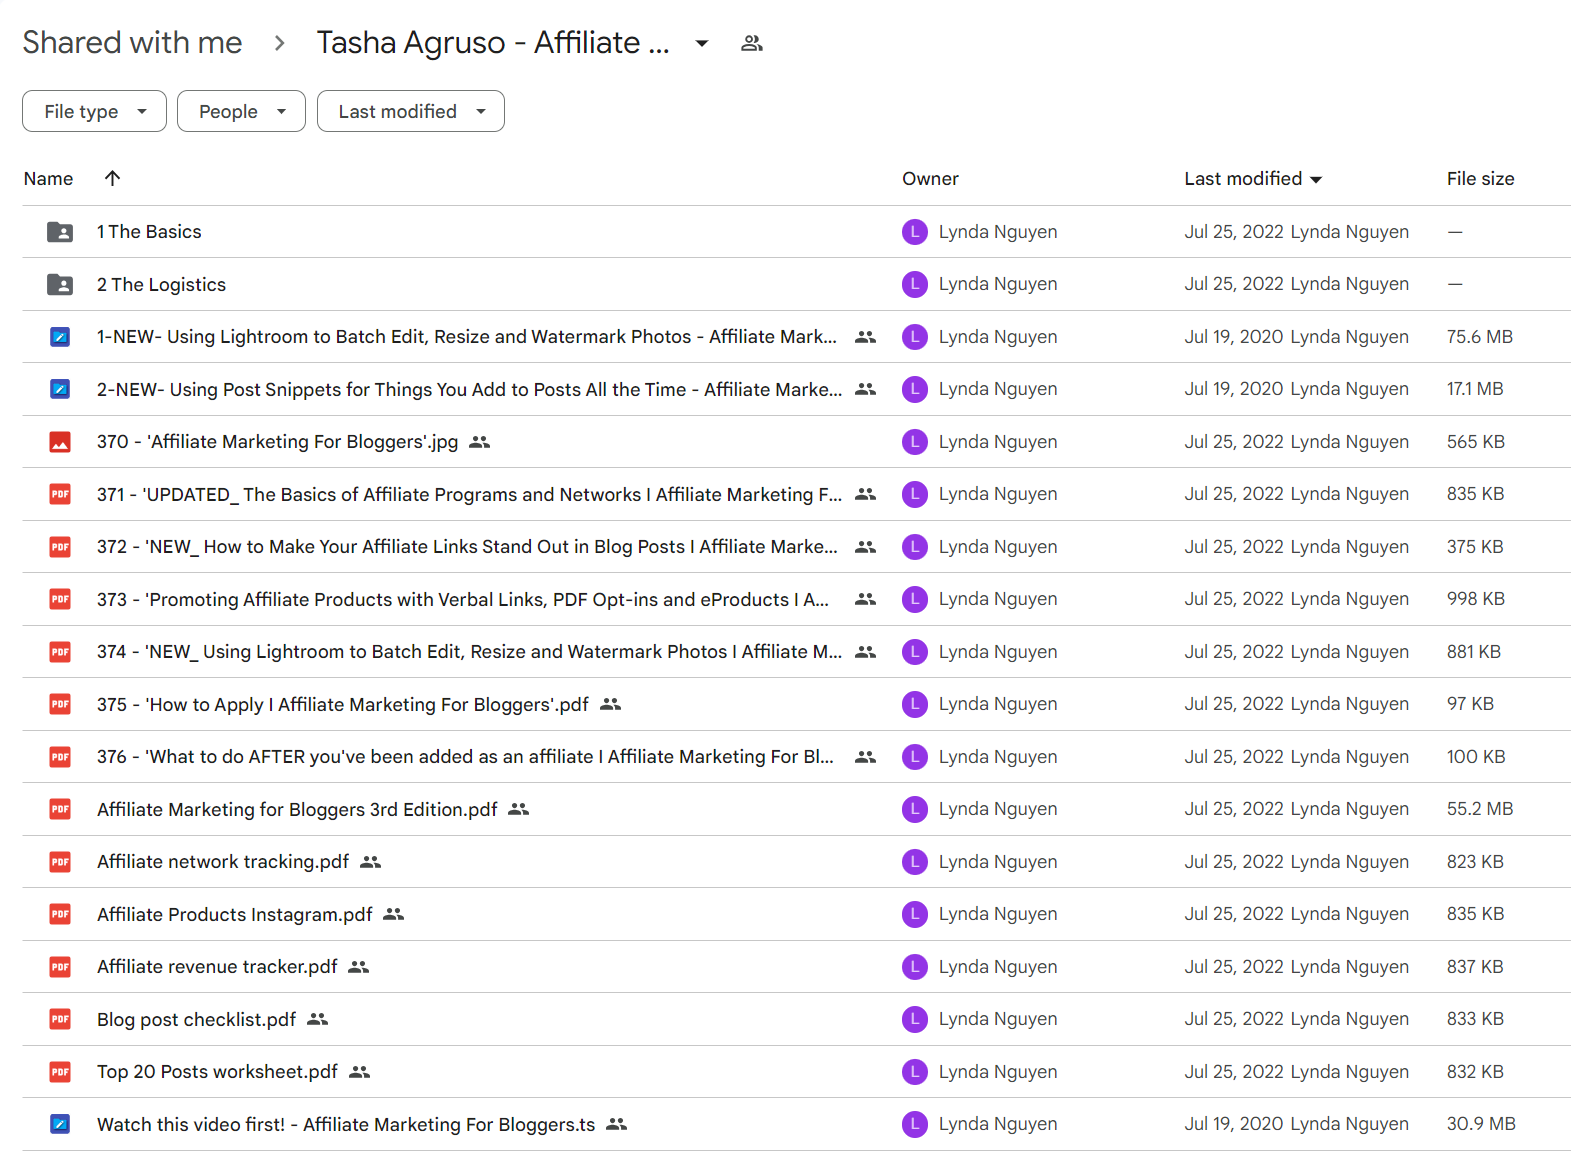Click the 75.6 MB file size value

pyautogui.click(x=1479, y=337)
